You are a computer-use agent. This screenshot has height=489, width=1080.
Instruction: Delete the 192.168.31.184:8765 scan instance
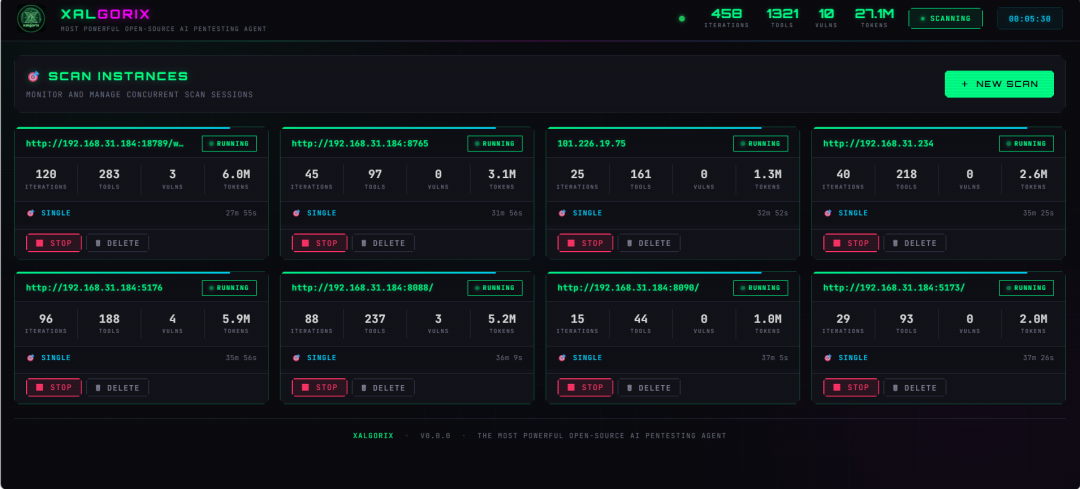(x=384, y=243)
